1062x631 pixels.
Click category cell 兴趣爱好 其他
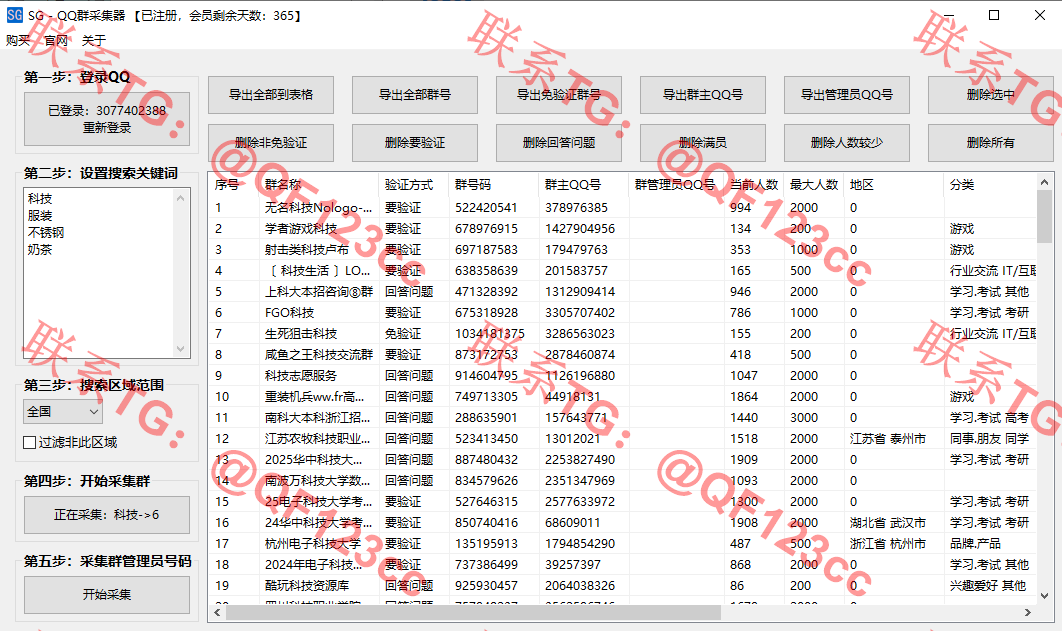[x=988, y=586]
